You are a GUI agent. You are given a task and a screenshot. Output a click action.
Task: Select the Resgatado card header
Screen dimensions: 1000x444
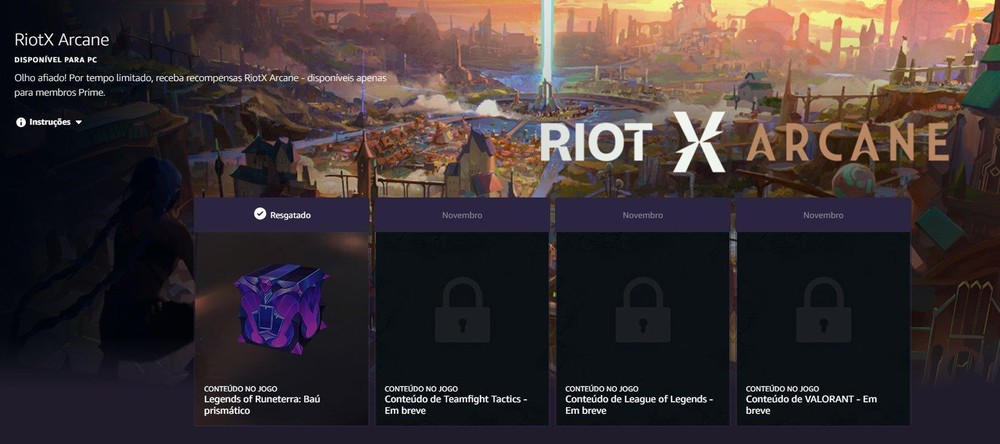click(282, 215)
